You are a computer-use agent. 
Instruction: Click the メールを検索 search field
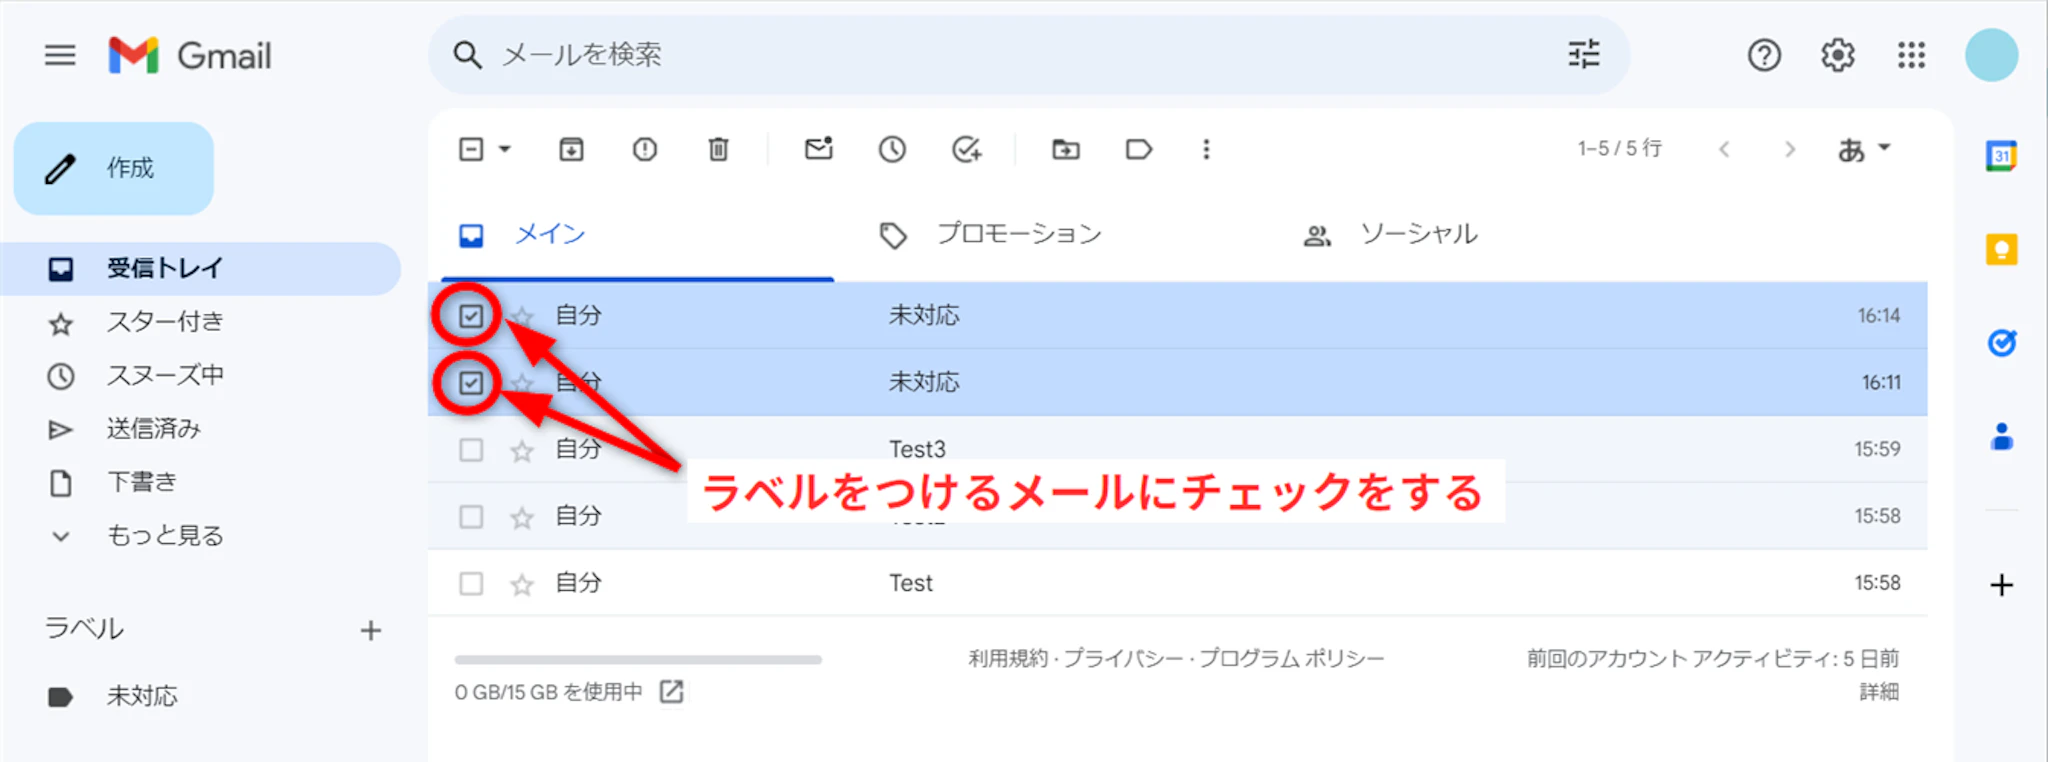pyautogui.click(x=1000, y=55)
